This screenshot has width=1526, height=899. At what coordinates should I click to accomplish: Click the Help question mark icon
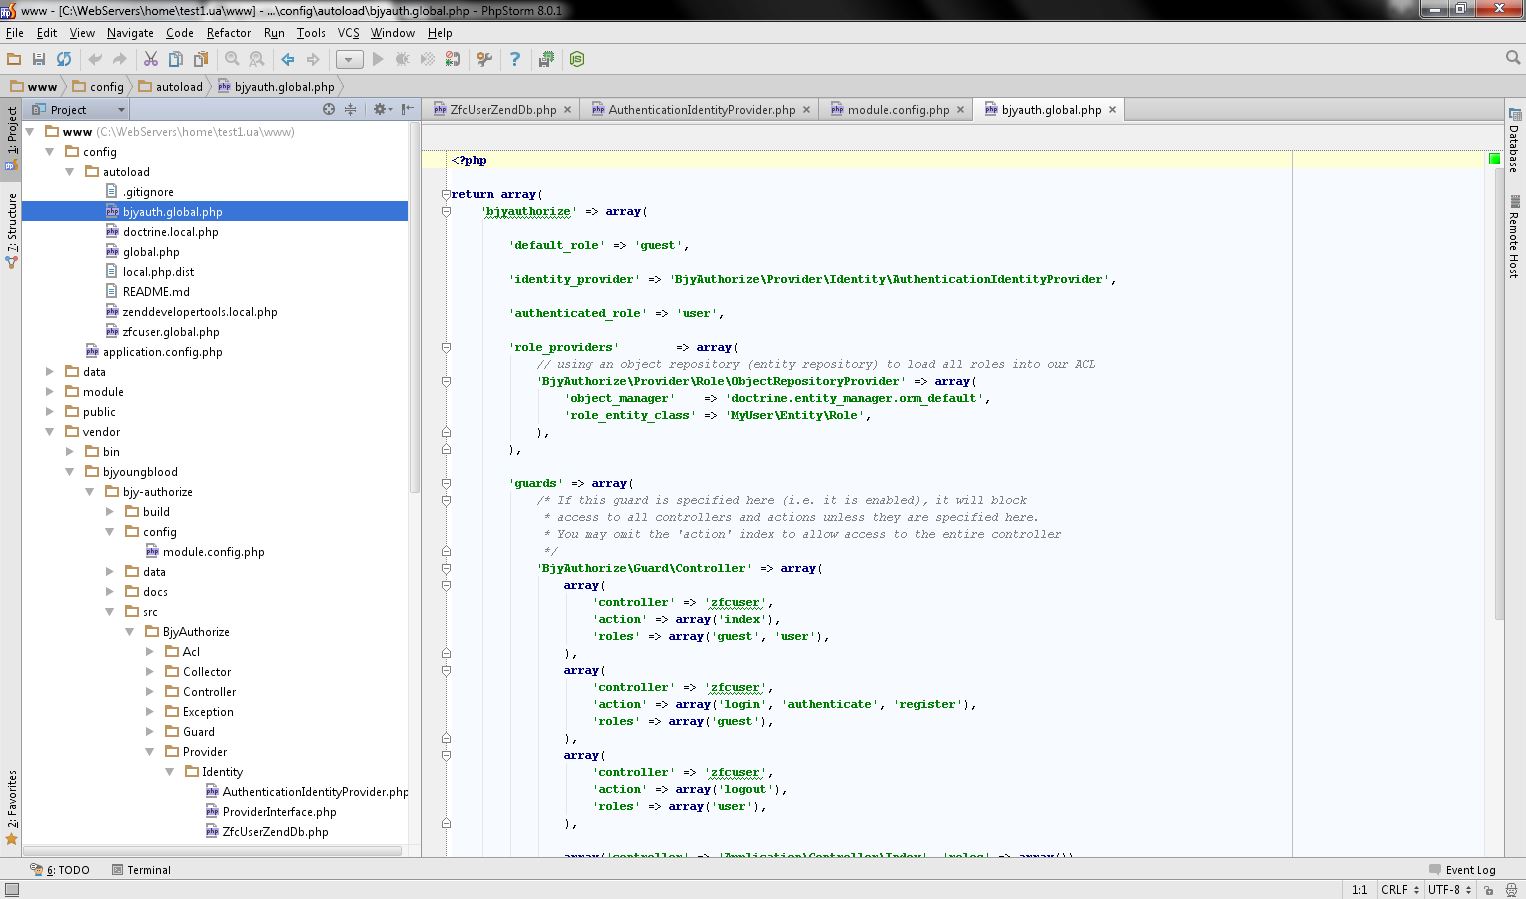pos(514,60)
